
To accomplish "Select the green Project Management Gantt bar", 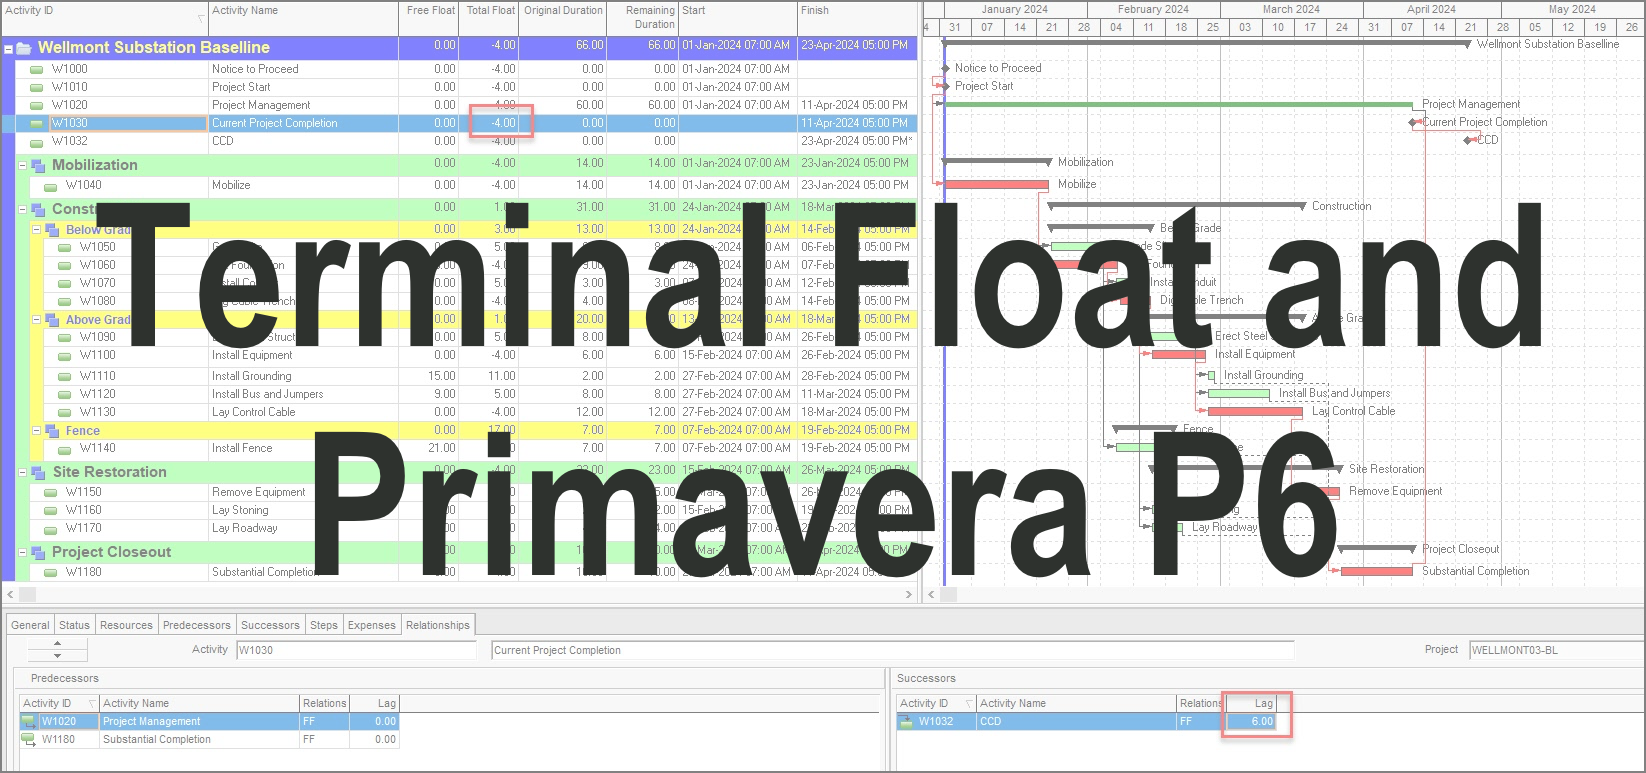I will coord(1178,104).
